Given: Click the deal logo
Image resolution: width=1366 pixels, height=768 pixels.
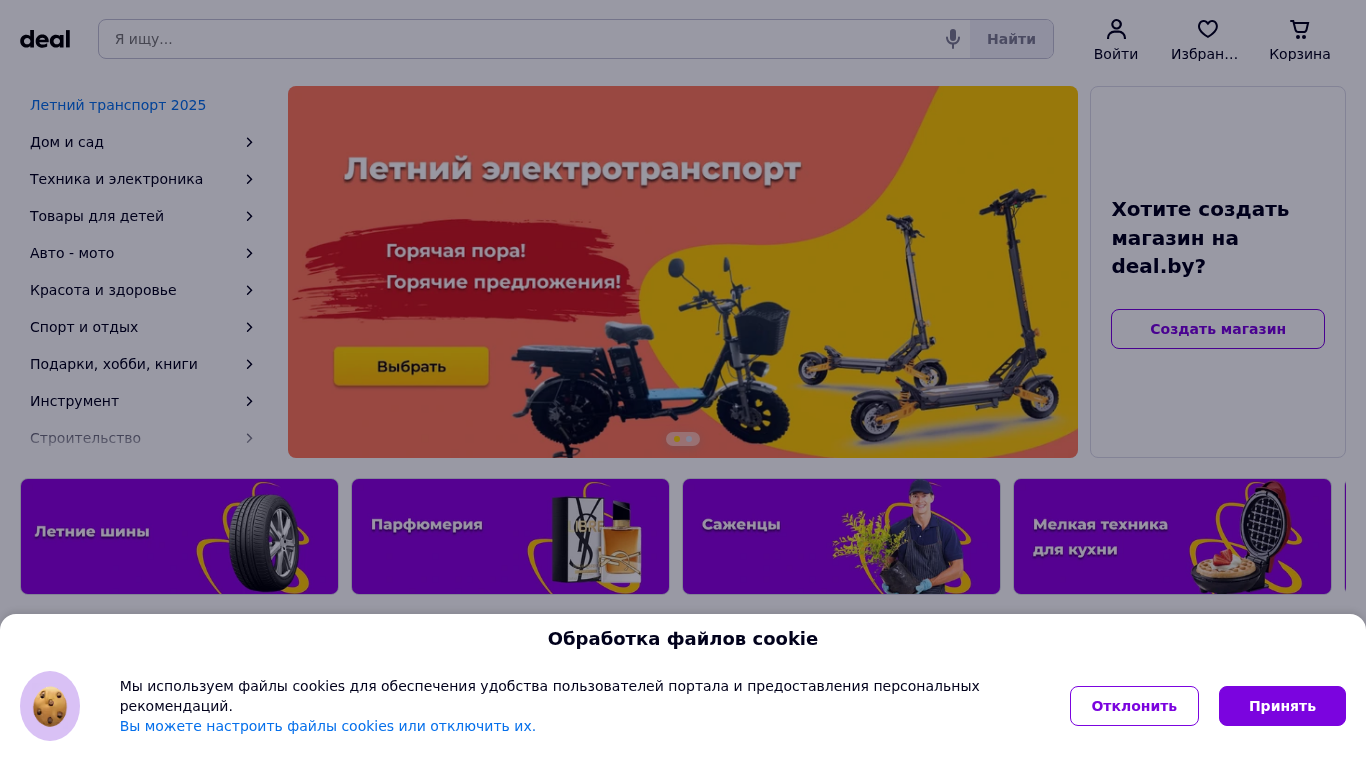Looking at the screenshot, I should click(45, 39).
